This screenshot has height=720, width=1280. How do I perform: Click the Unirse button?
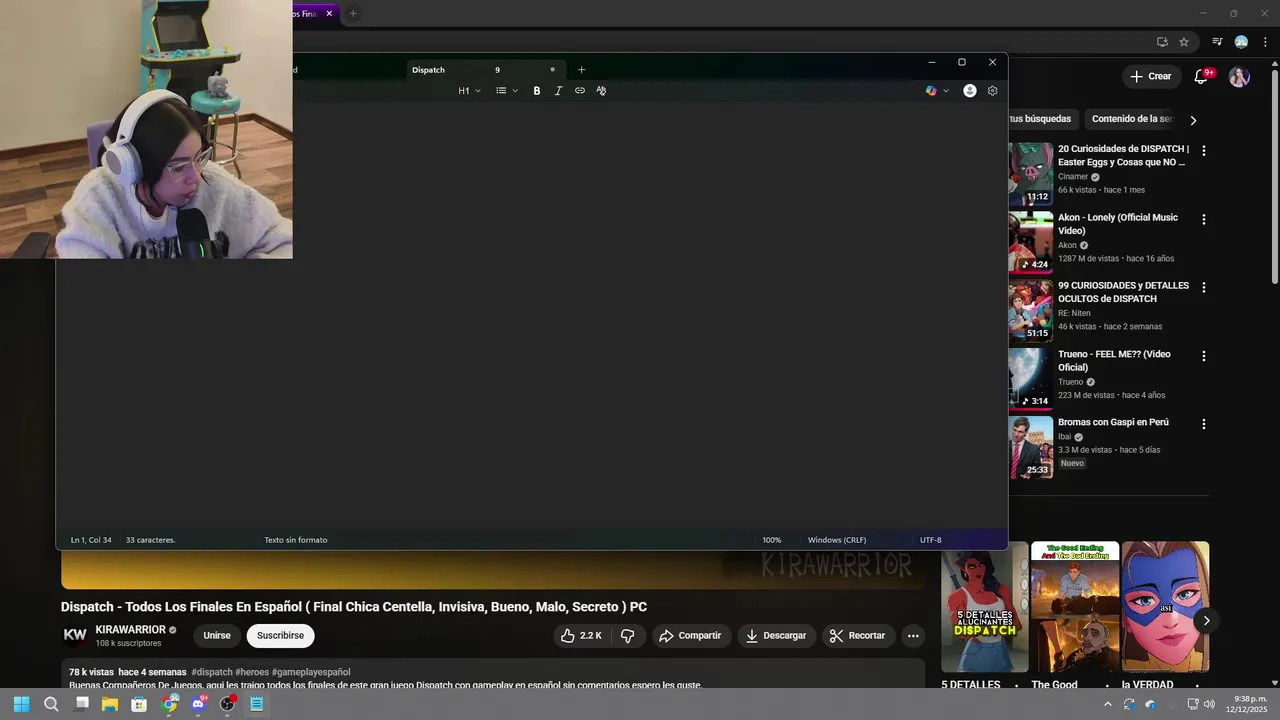point(217,636)
